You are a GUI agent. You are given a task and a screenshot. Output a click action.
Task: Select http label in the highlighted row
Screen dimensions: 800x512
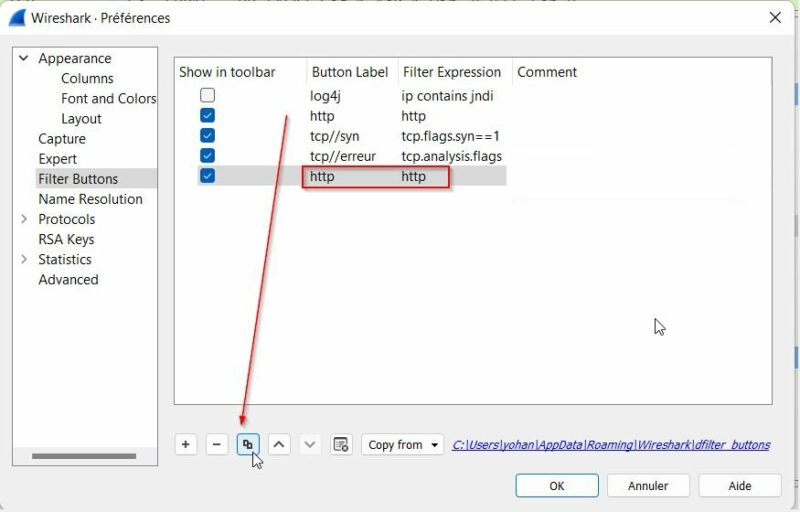coord(322,176)
